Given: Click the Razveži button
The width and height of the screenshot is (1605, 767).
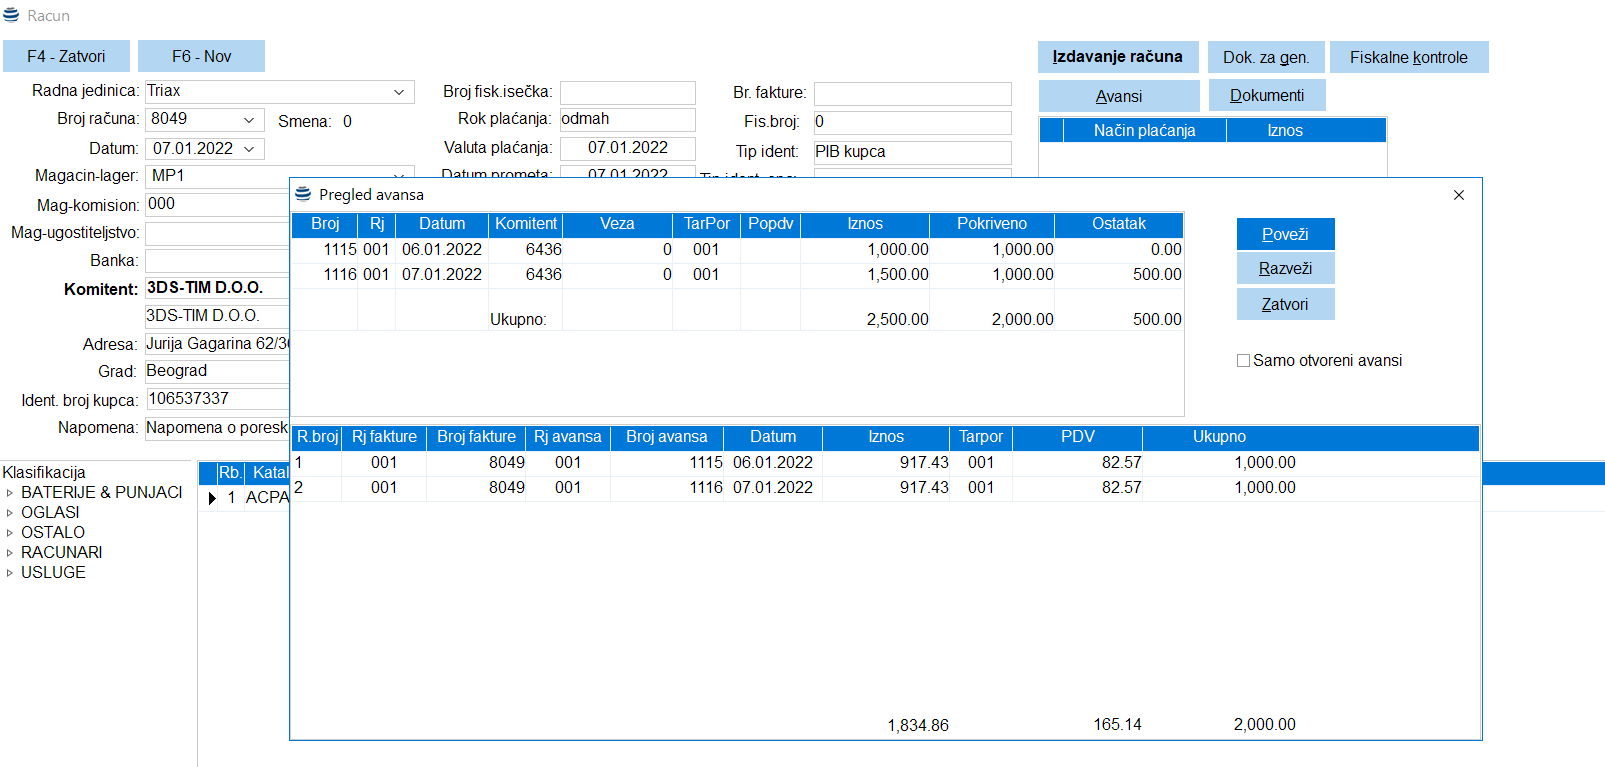Looking at the screenshot, I should 1285,268.
